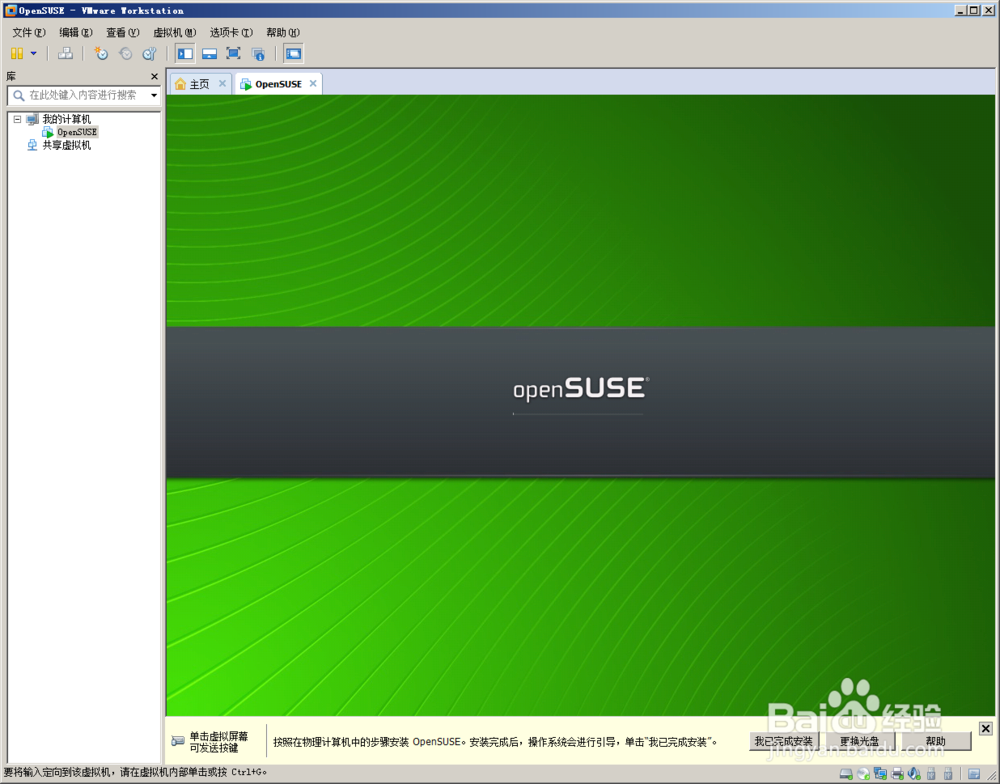Click the greyed revert to snapshot icon
1000x784 pixels.
coord(126,54)
